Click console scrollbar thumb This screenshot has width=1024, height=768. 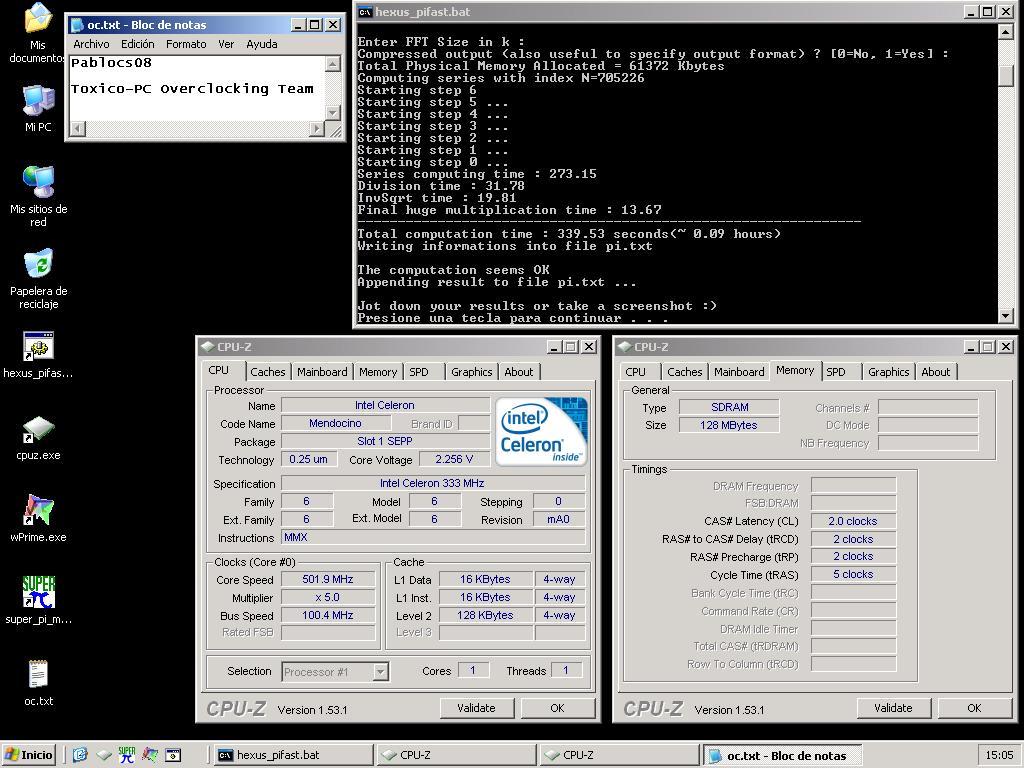click(1006, 74)
